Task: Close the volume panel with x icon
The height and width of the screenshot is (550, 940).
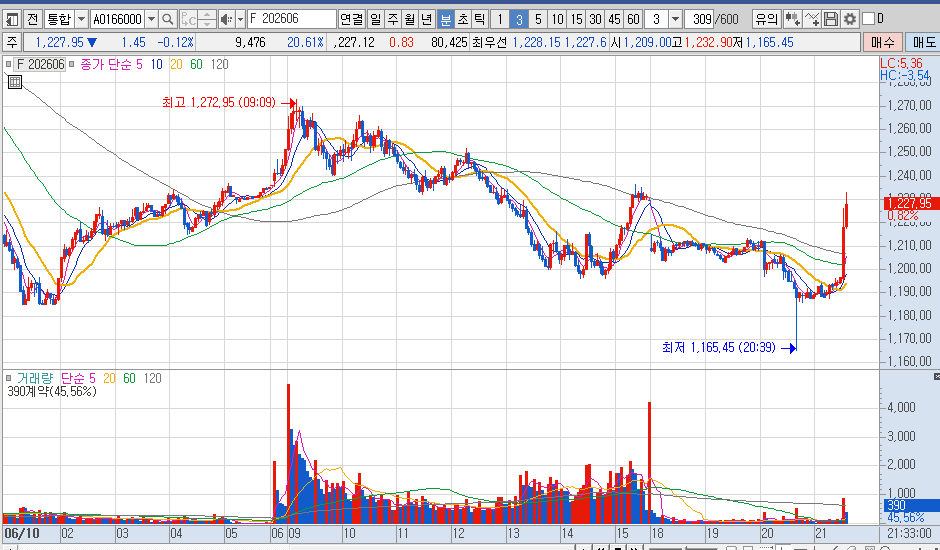Action: pos(936,377)
